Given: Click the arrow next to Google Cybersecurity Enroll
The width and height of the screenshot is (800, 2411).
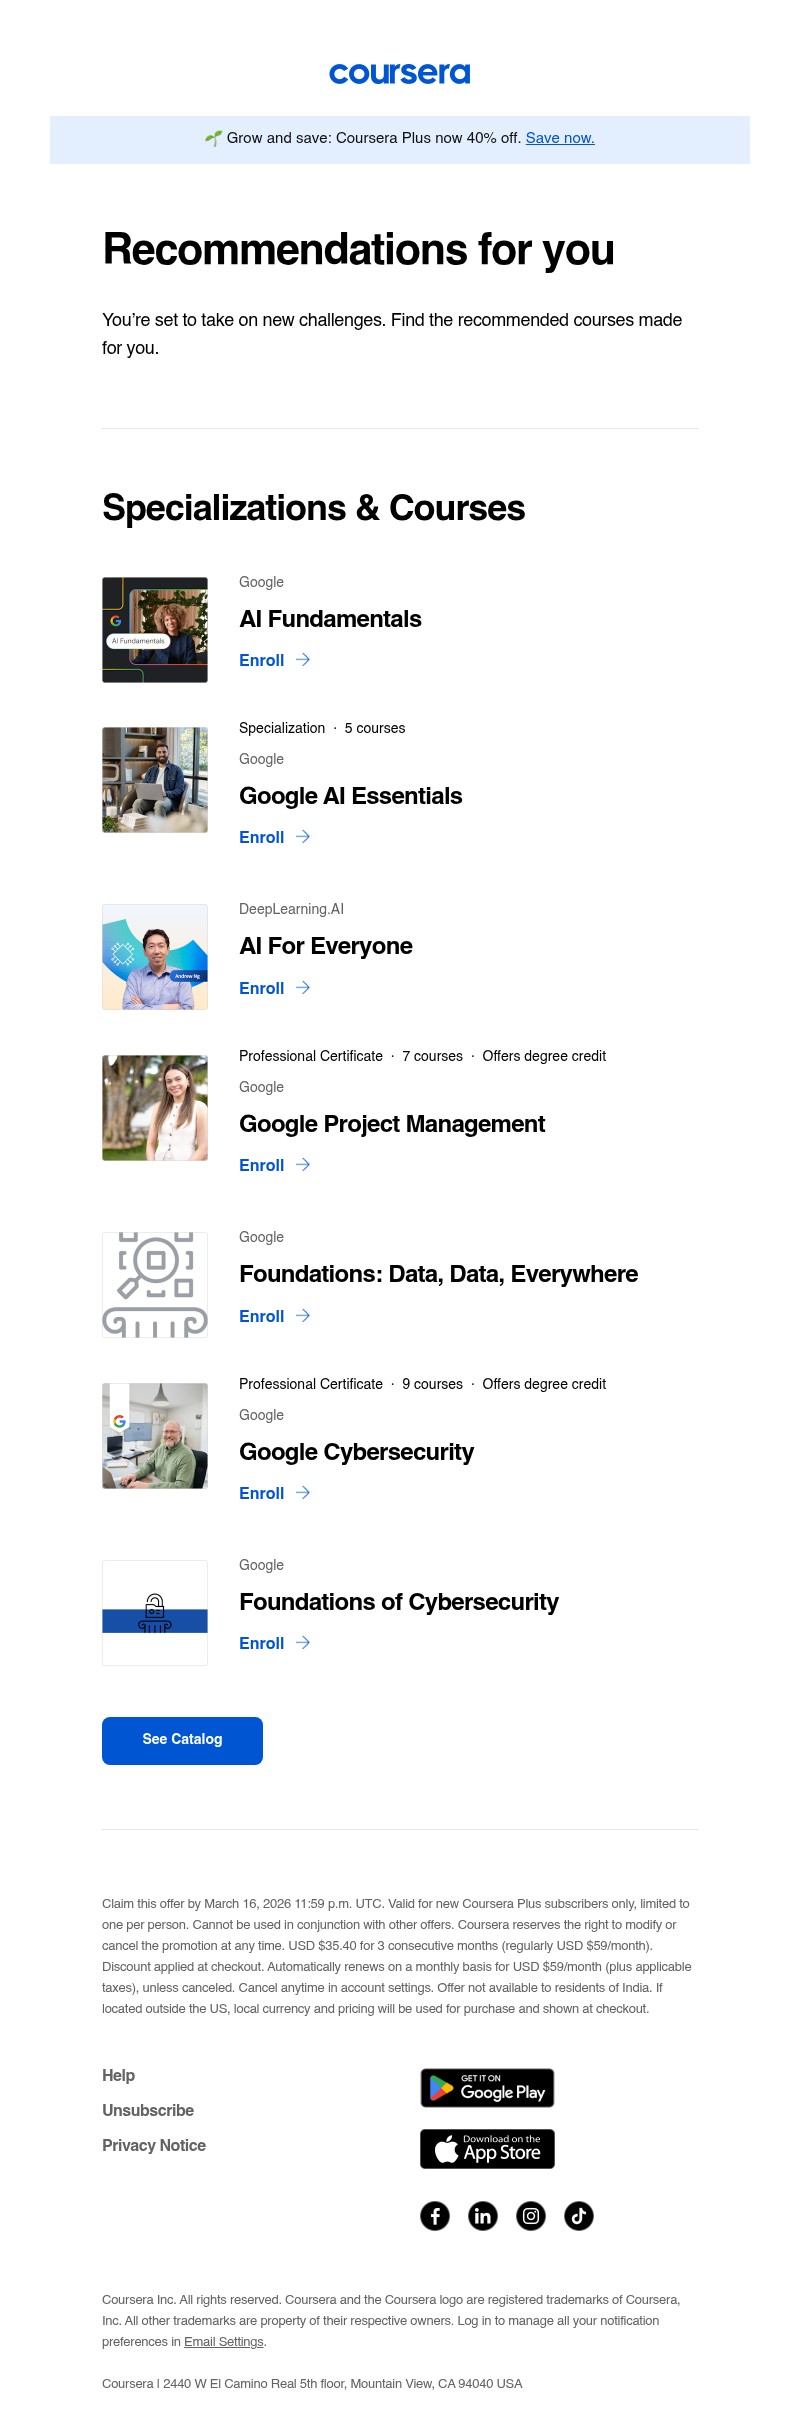Looking at the screenshot, I should [x=303, y=1493].
